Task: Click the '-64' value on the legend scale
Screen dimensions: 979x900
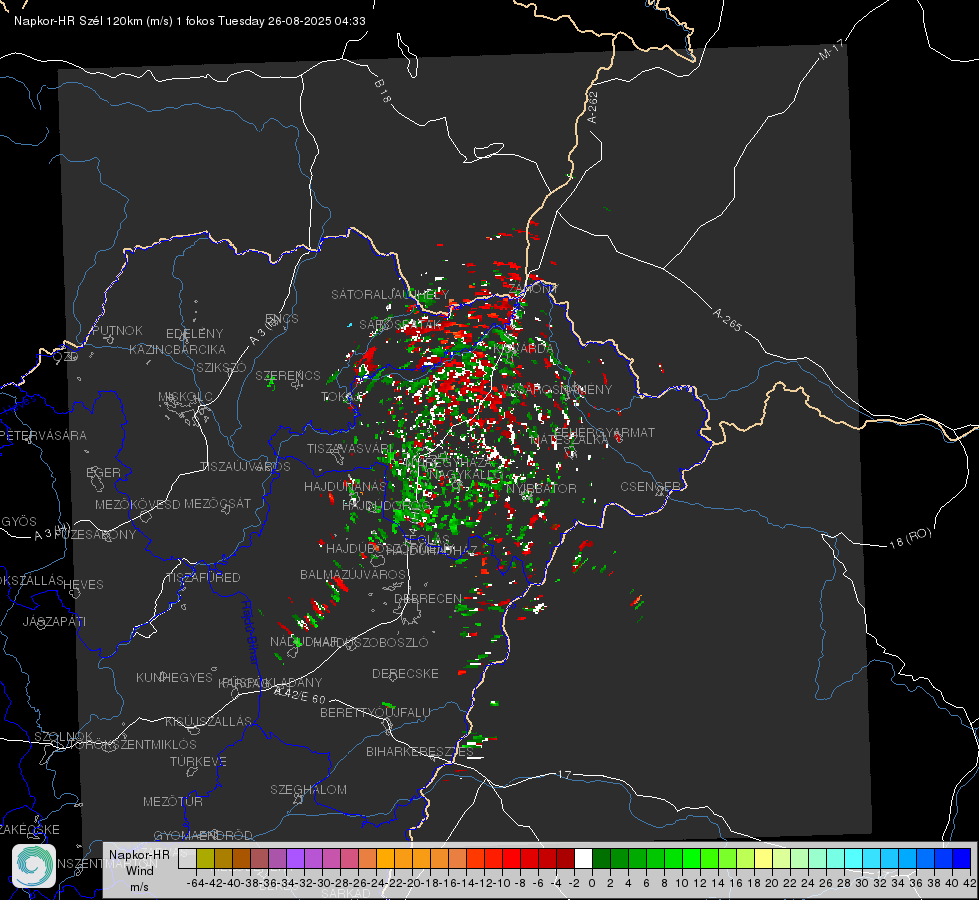Action: 196,883
